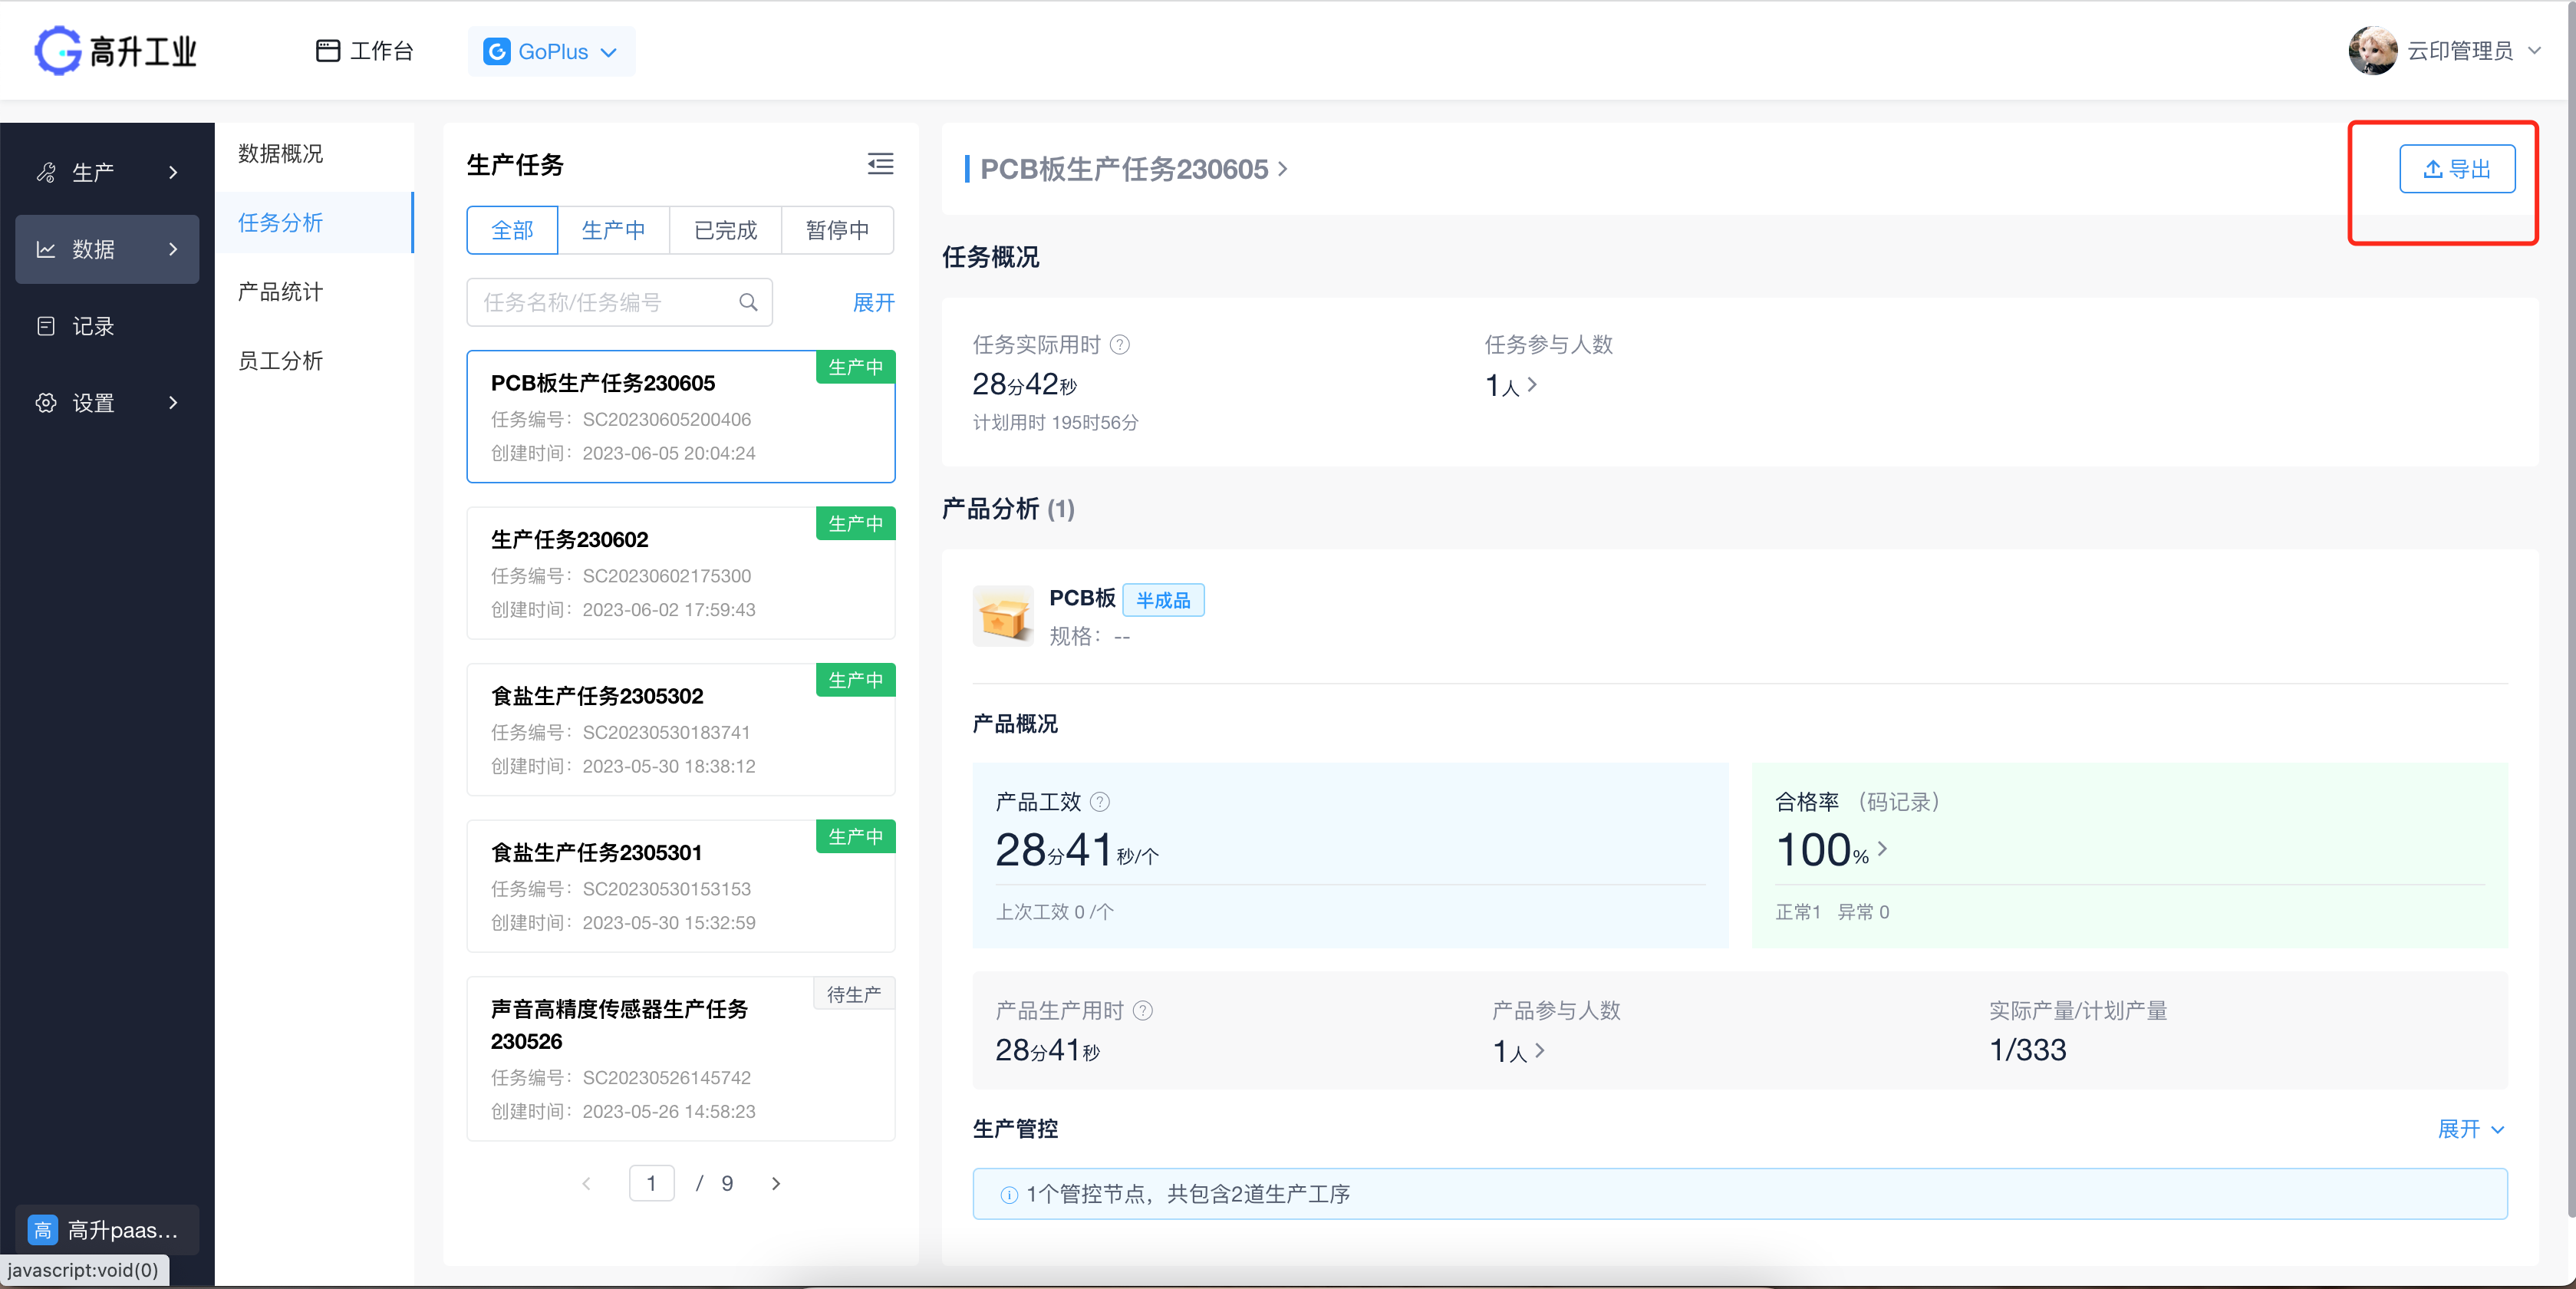Go to previous page of task list
2576x1289 pixels.
[586, 1184]
